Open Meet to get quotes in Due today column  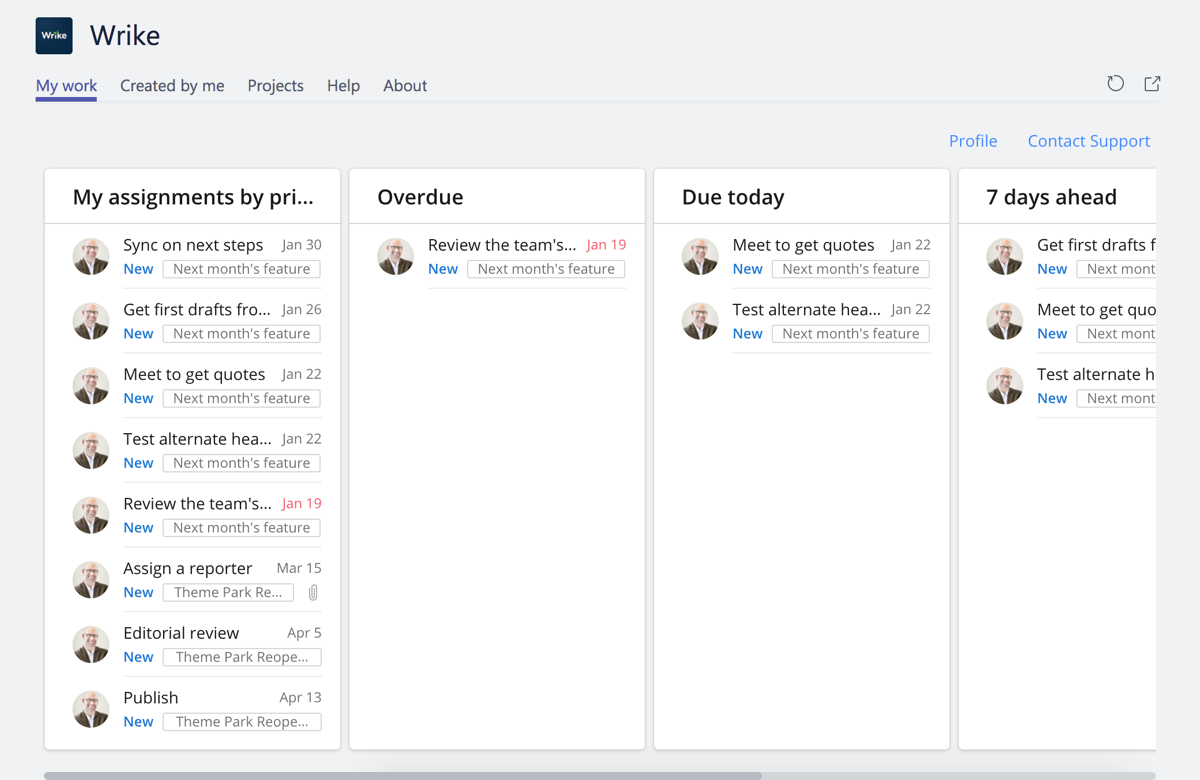[x=803, y=245]
